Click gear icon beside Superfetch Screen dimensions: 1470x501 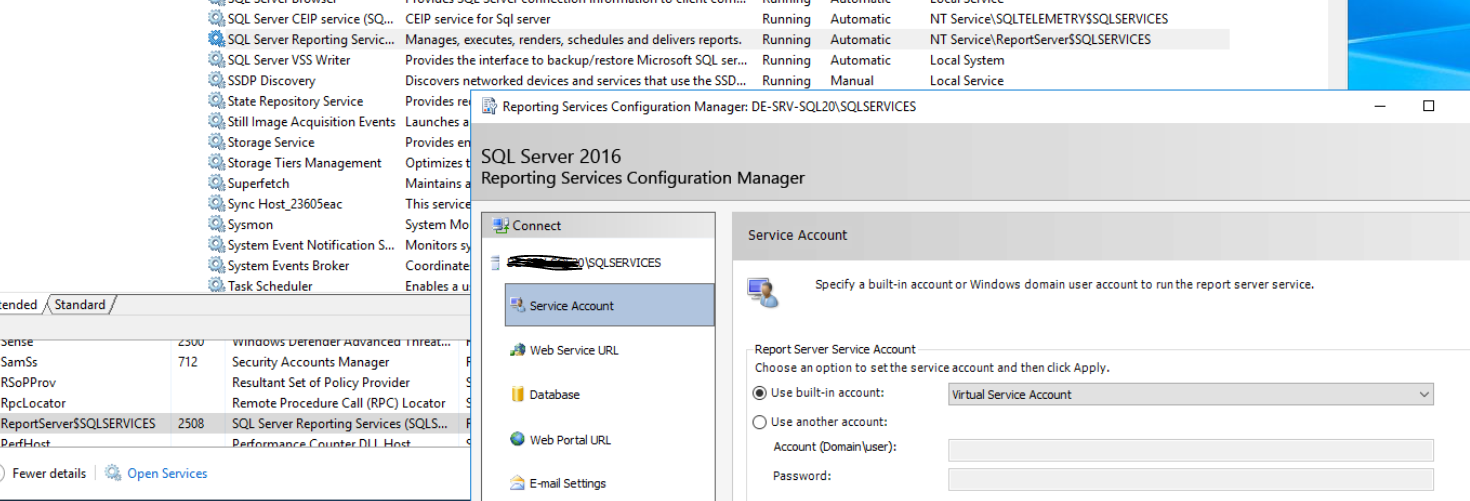click(x=216, y=183)
